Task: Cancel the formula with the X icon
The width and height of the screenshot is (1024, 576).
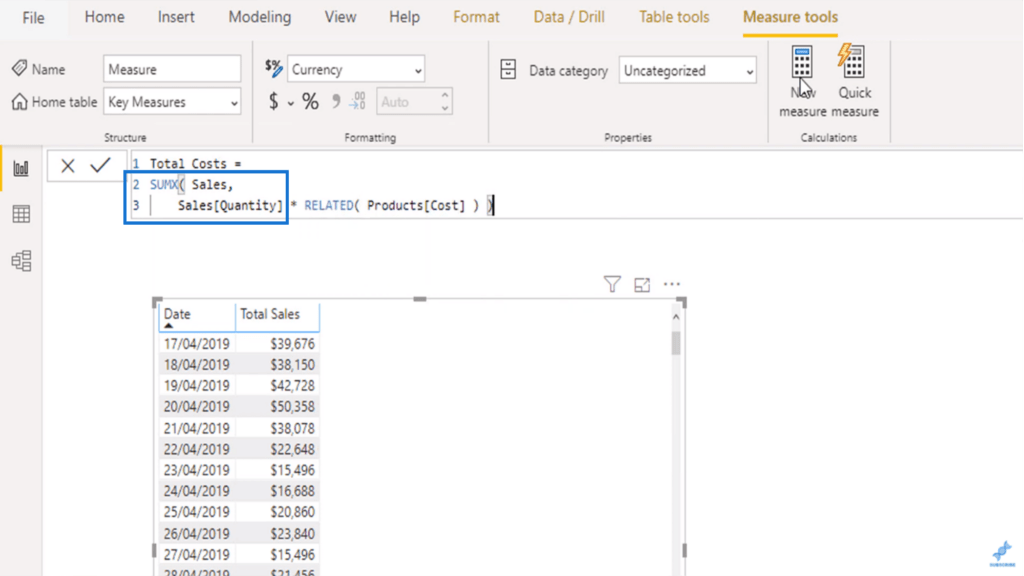Action: 68,166
